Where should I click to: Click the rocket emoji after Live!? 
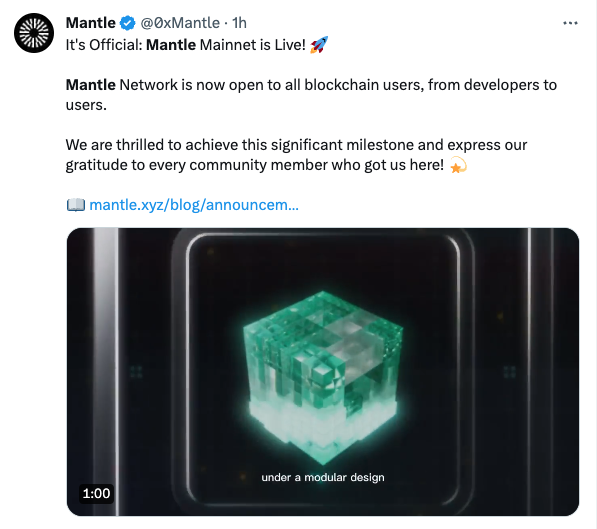point(319,45)
